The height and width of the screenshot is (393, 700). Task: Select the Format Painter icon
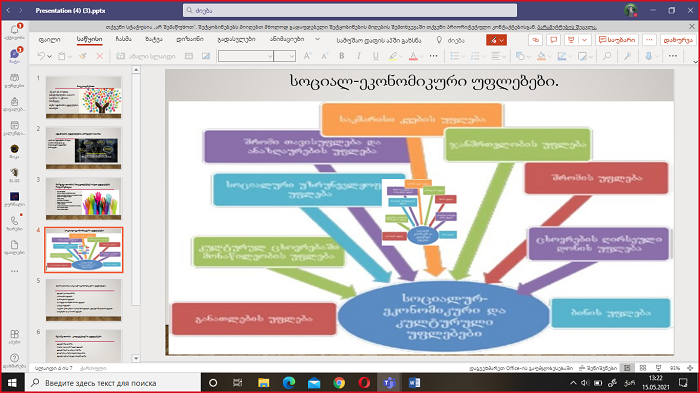coord(83,56)
